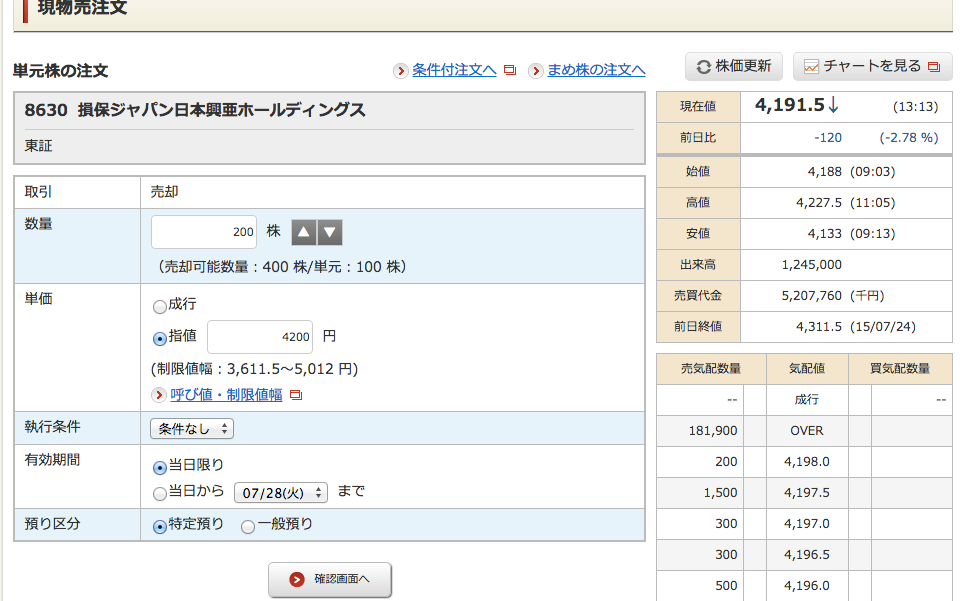Open the 条件付注文へ link
This screenshot has width=960, height=601.
454,70
